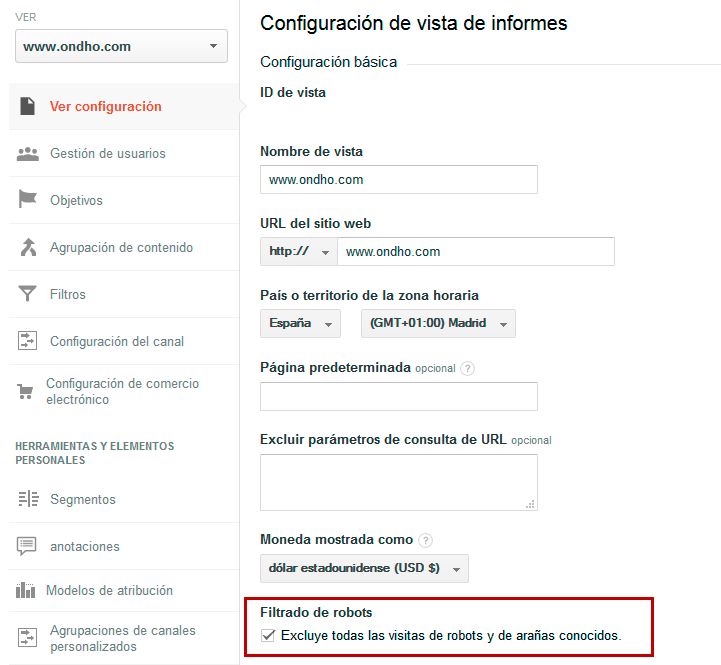Screen dimensions: 721x665
Task: Click the Configuración del canal arrows icon
Action: [x=27, y=341]
